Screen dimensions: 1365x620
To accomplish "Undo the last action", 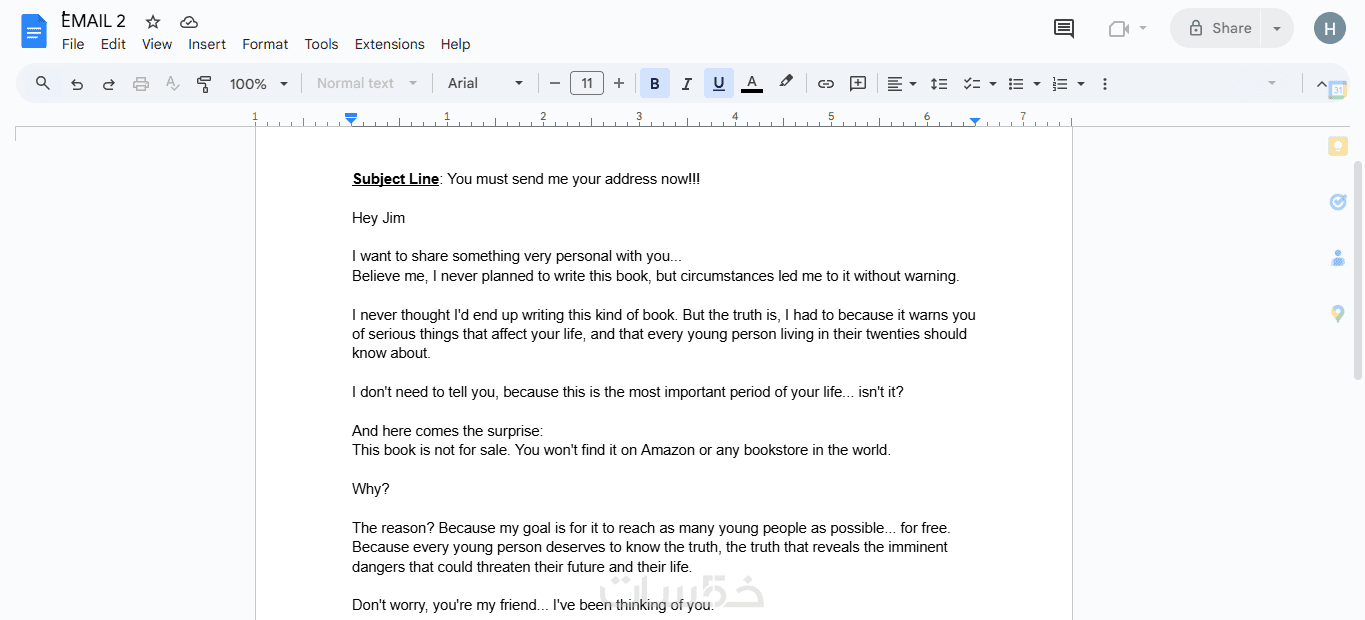I will point(77,84).
